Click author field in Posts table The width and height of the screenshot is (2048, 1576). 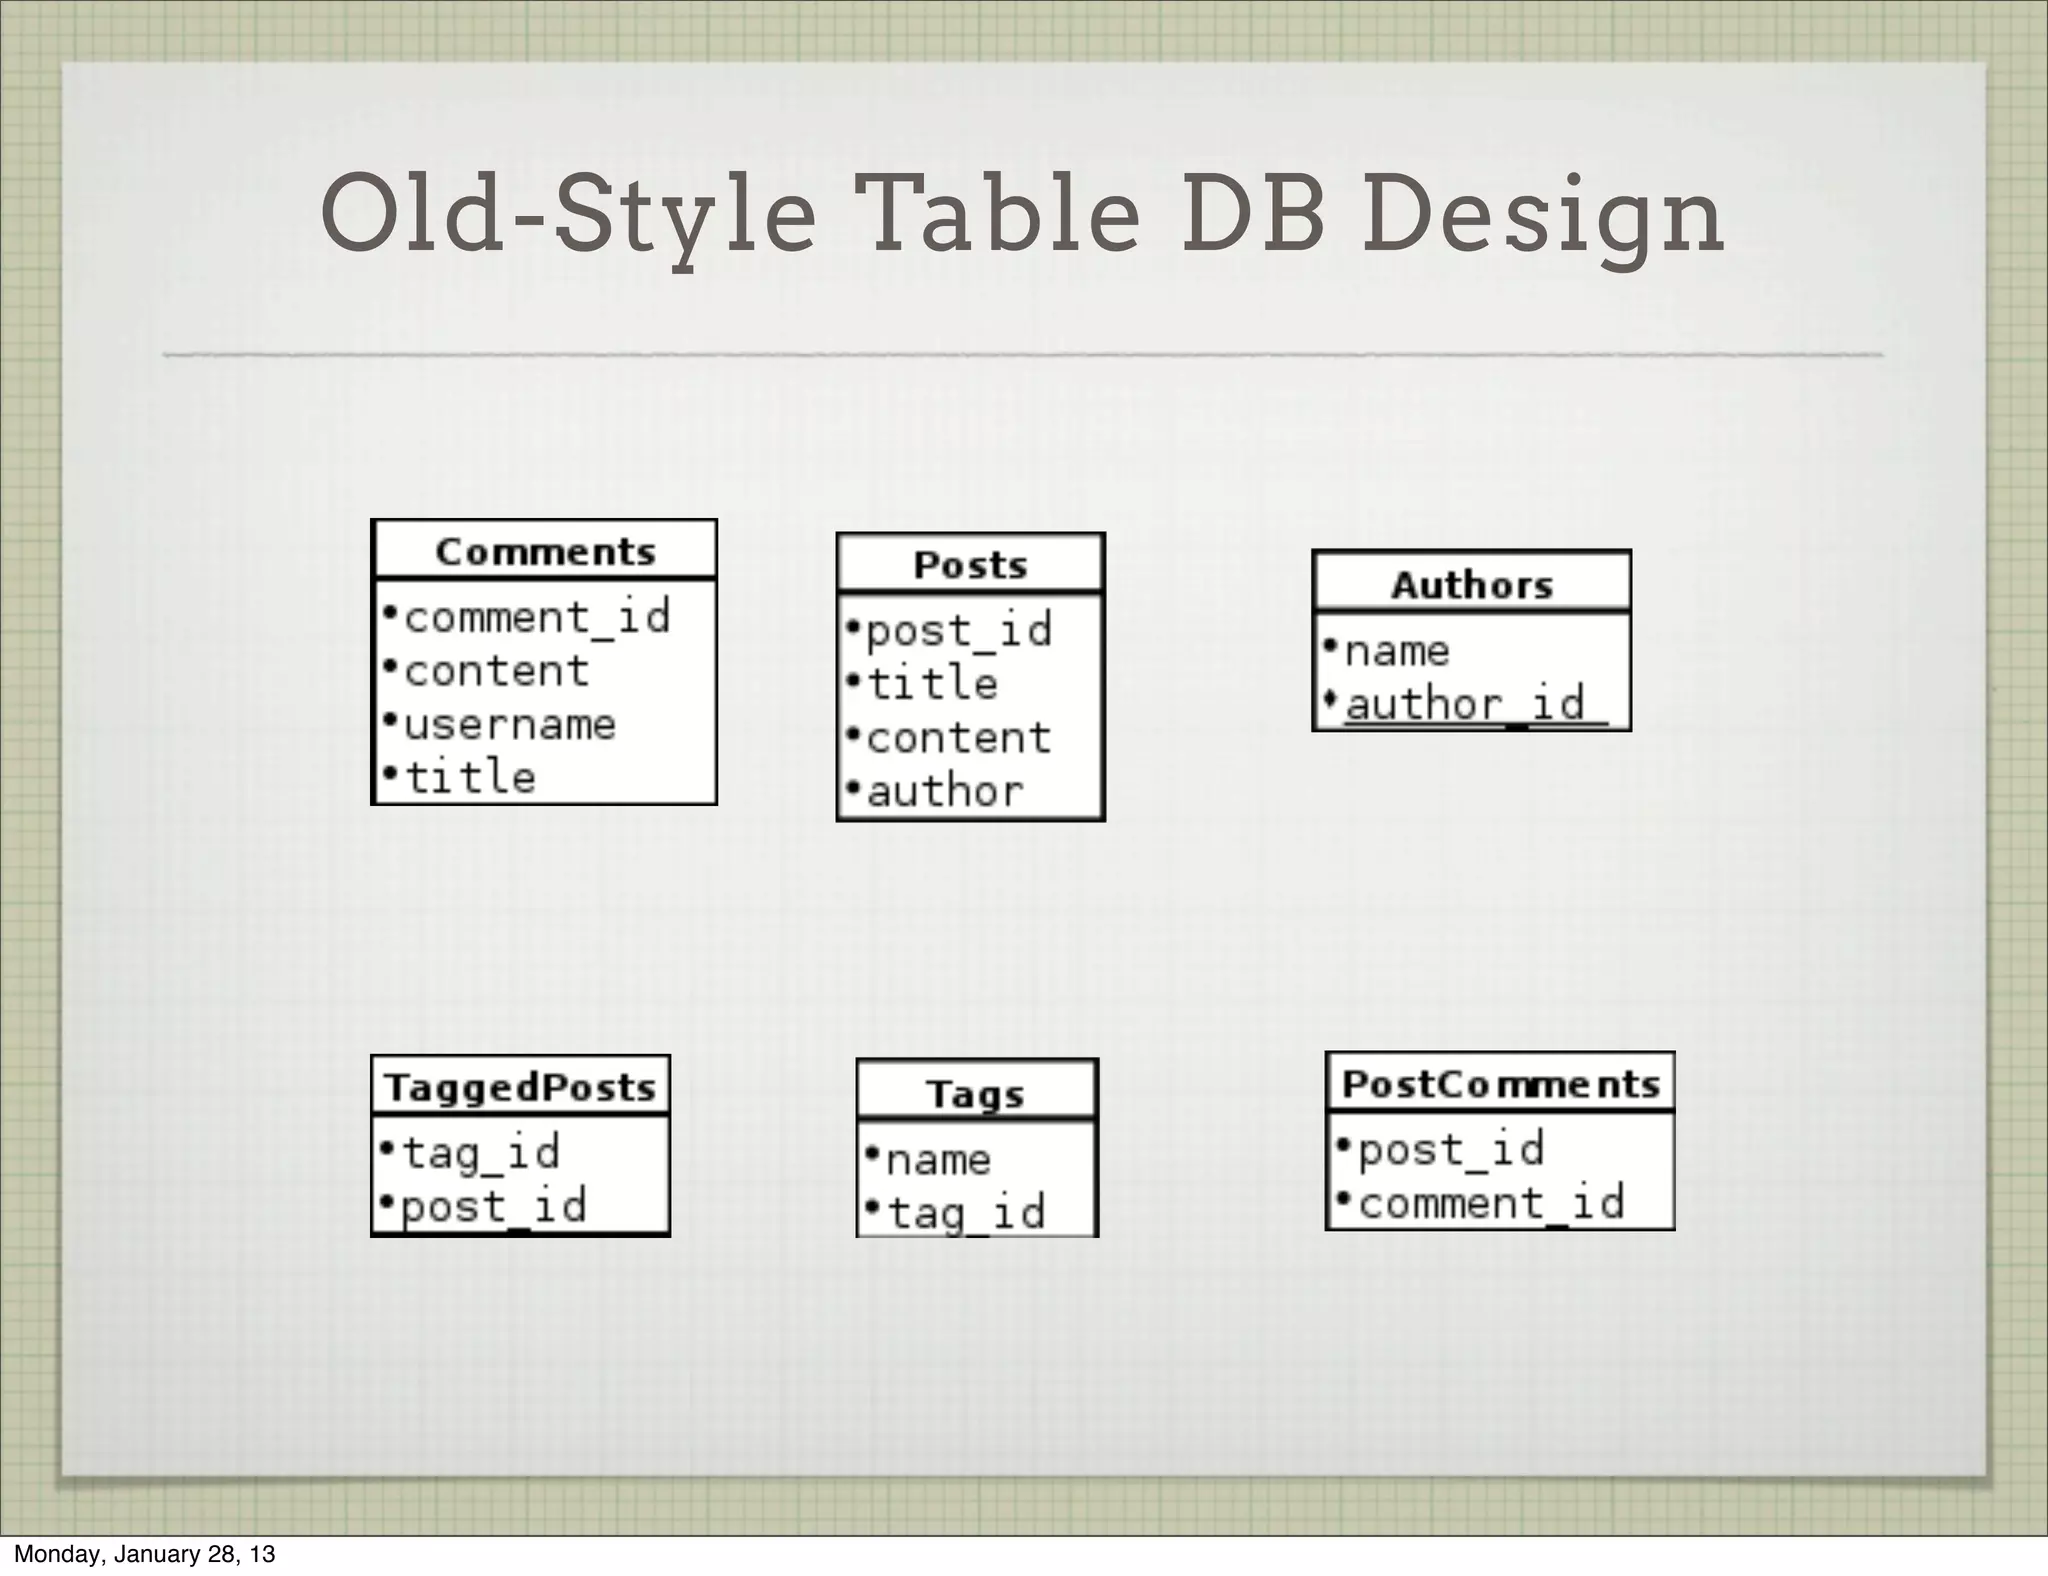click(x=944, y=792)
